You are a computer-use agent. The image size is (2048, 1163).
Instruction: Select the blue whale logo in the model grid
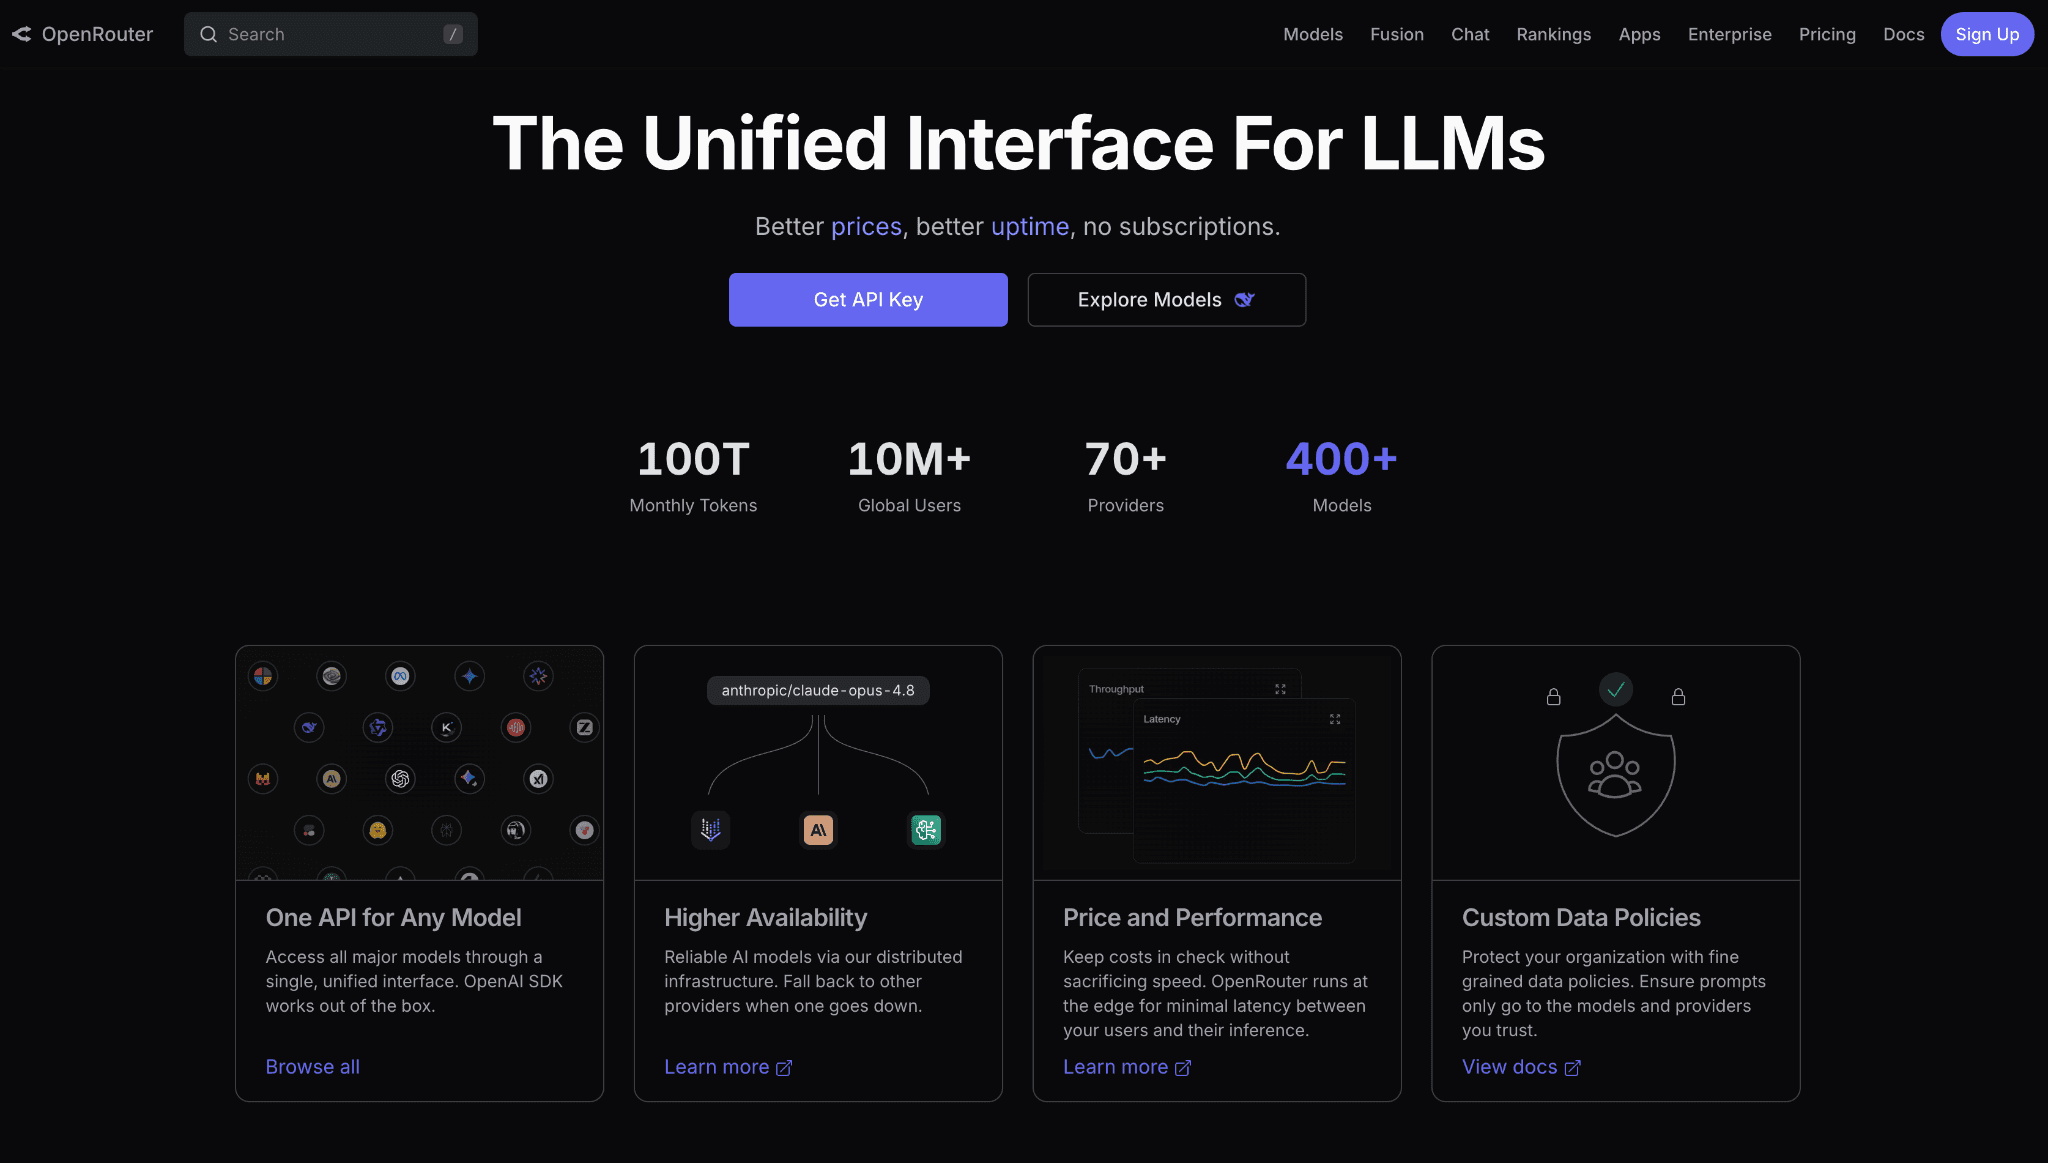click(309, 728)
